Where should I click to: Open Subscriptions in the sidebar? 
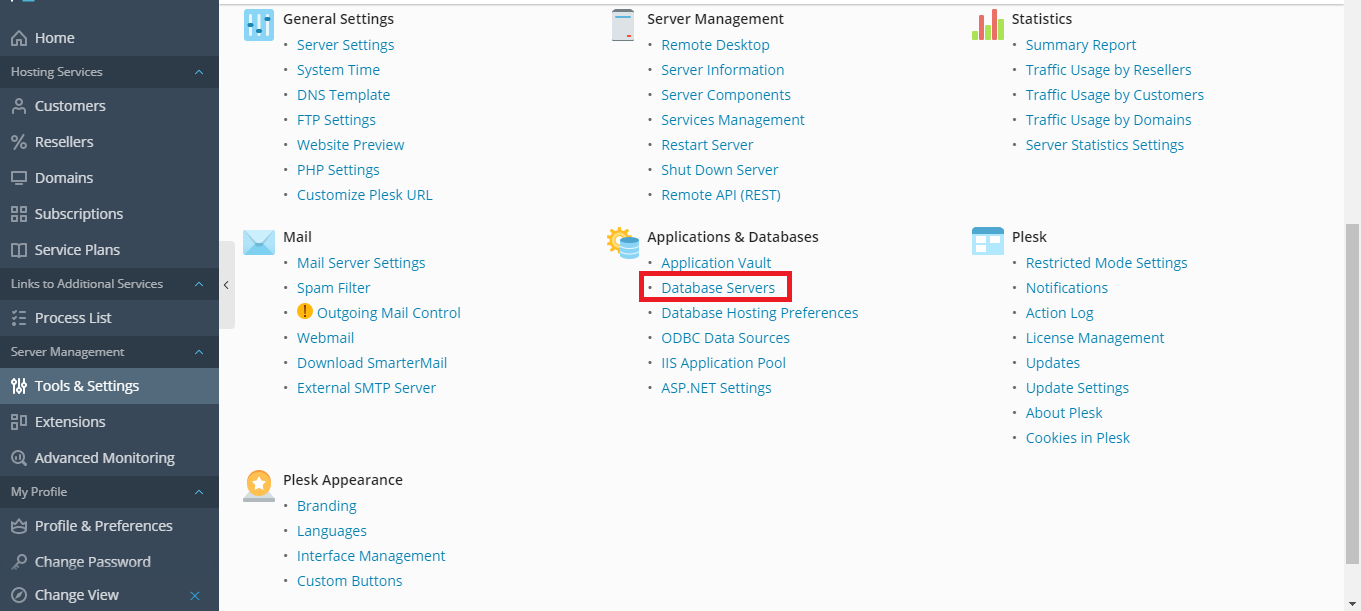pos(109,214)
